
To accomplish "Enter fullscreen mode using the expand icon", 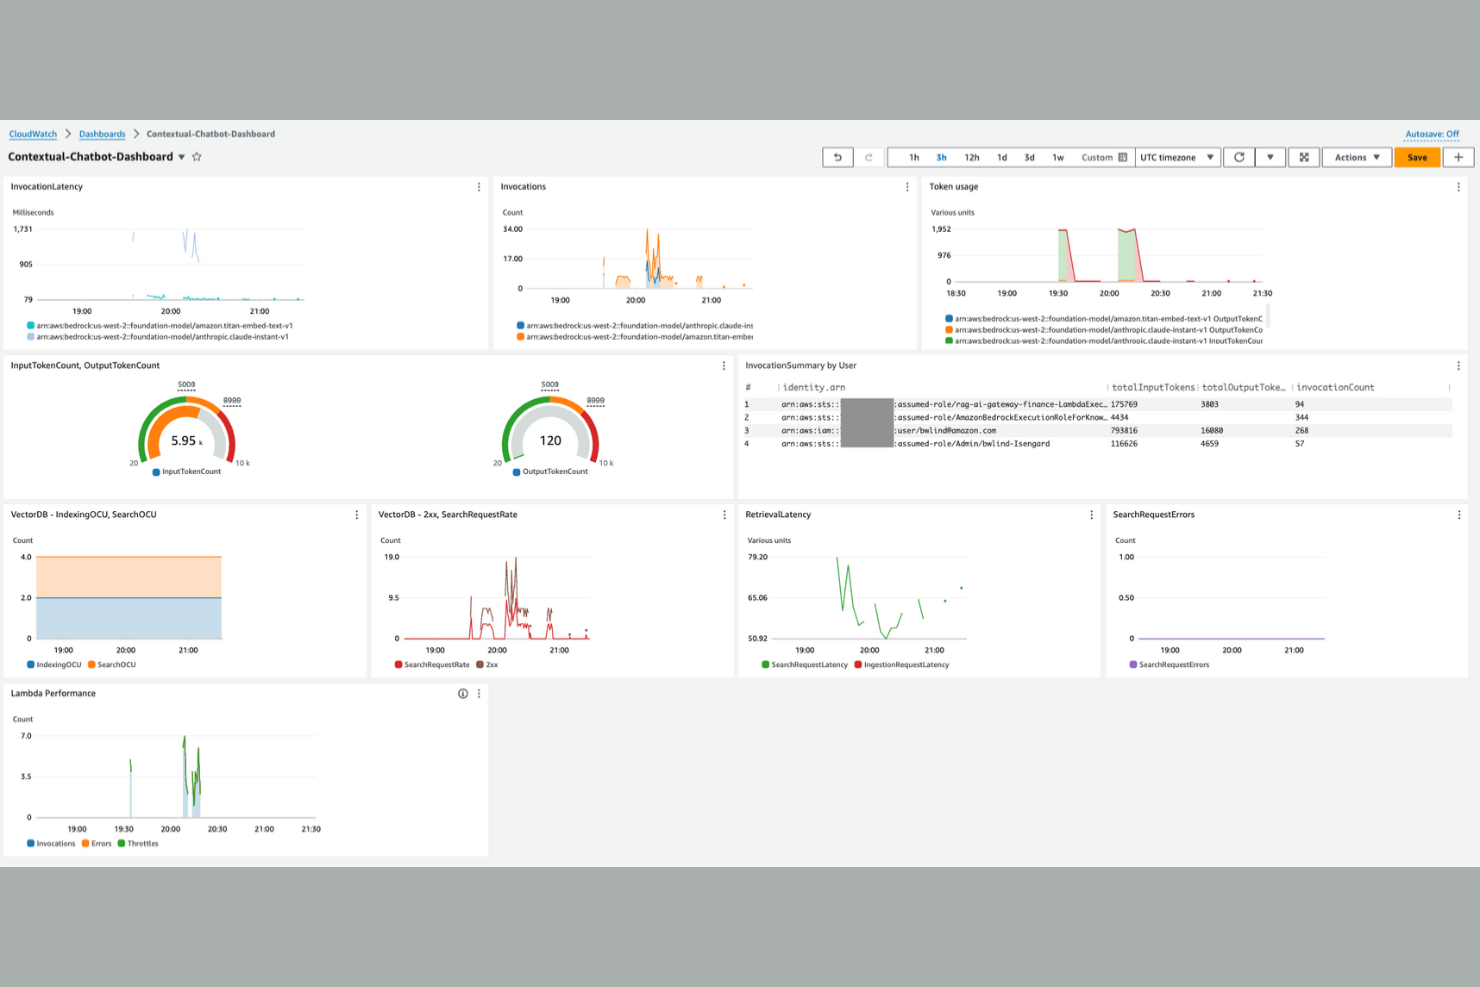I will pos(1304,157).
